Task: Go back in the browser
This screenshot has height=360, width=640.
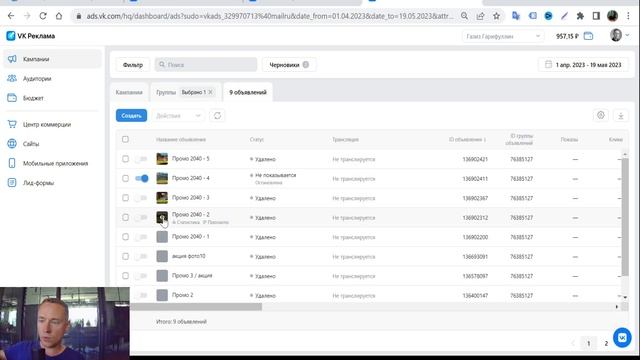Action: (x=11, y=16)
